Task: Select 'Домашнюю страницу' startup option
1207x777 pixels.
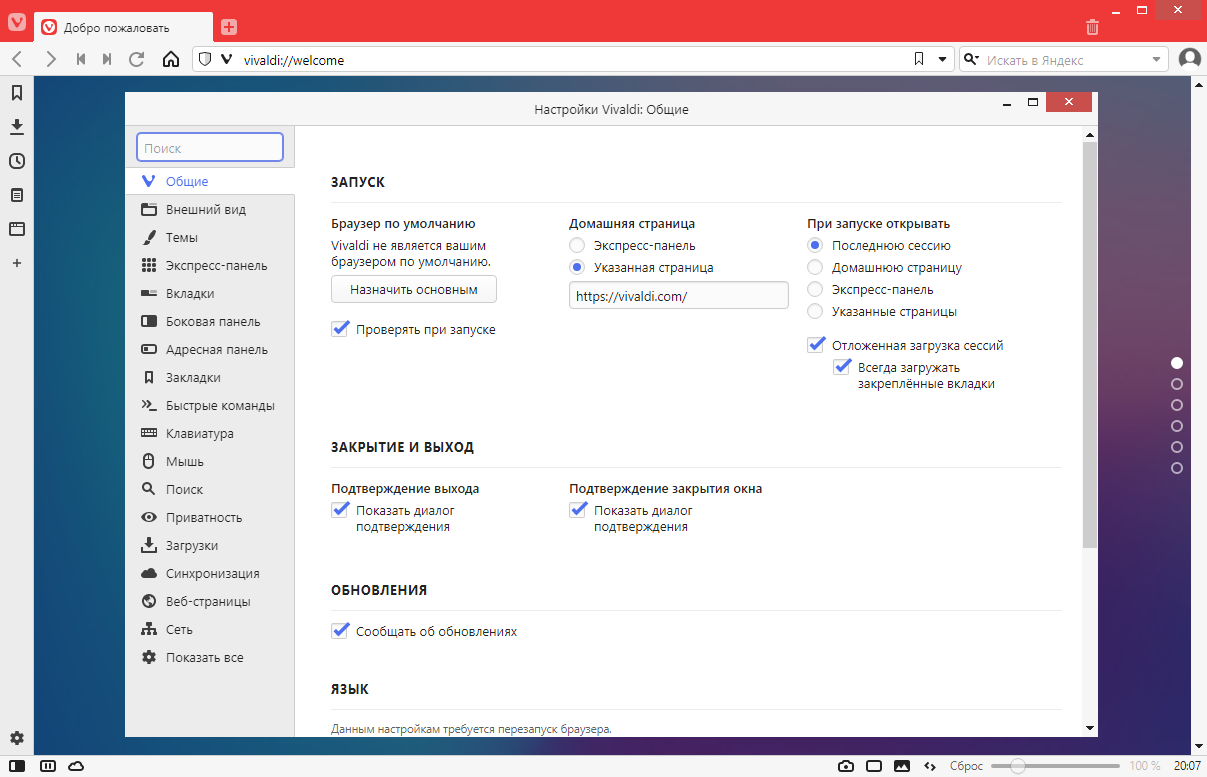Action: 815,268
